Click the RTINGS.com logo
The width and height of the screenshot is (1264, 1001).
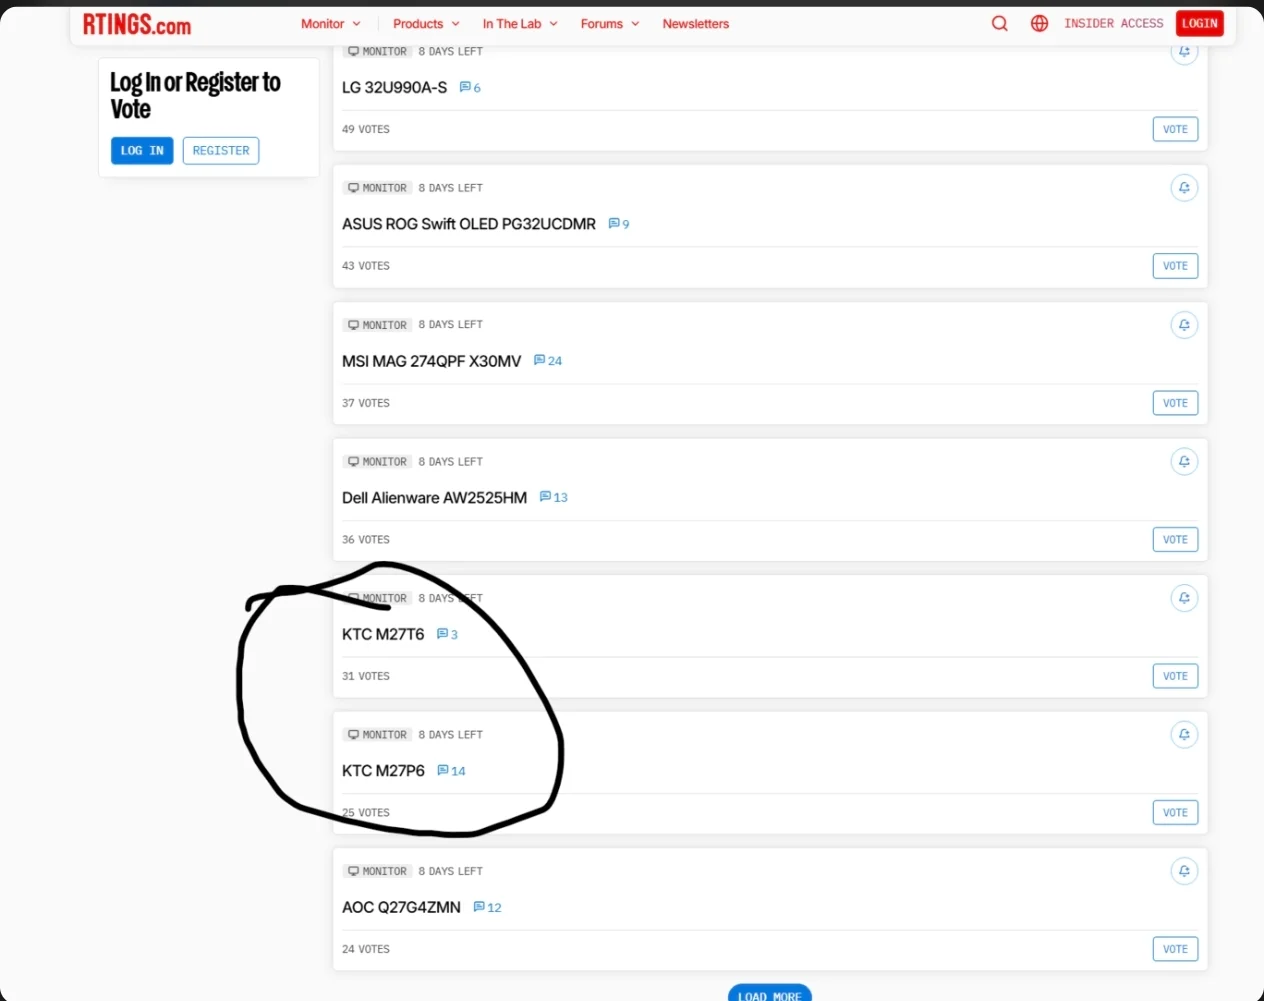pyautogui.click(x=136, y=25)
